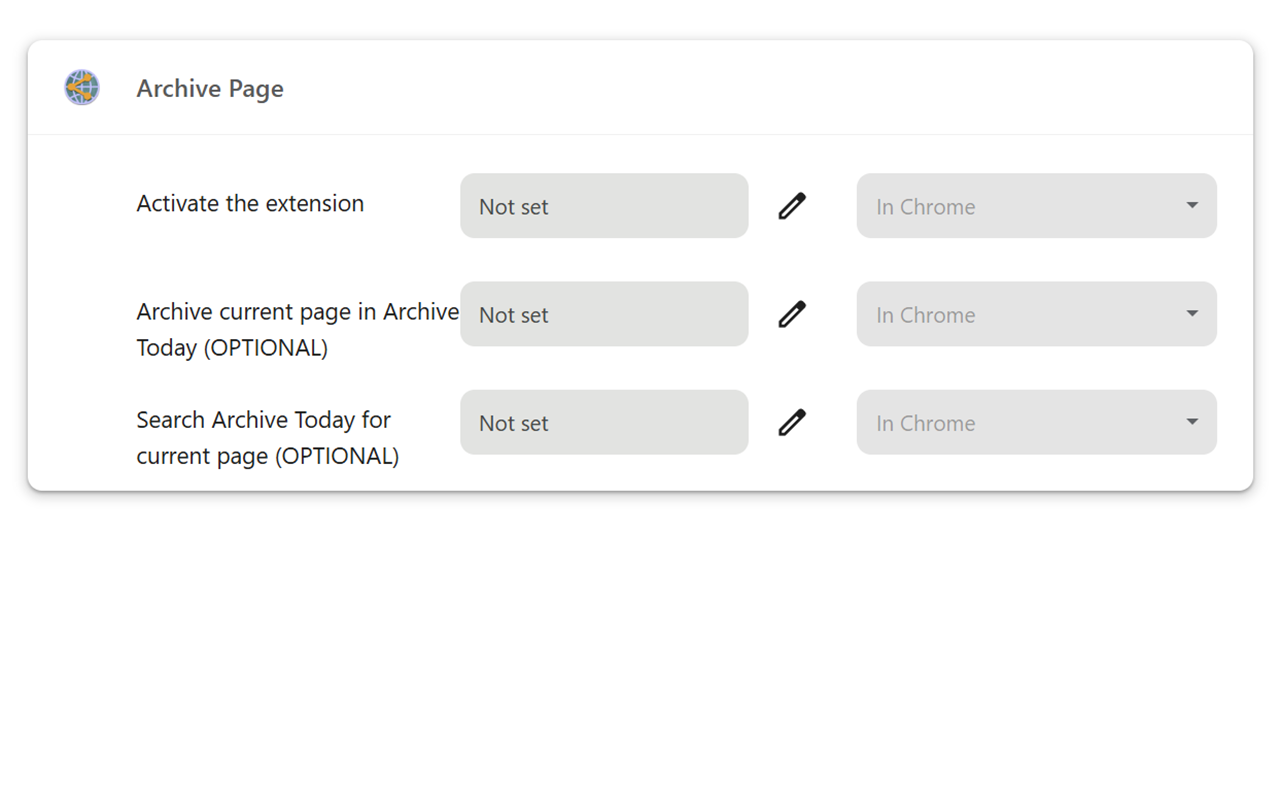Viewport: 1280px width, 800px height.
Task: Click the Archive Page card header bar
Action: pos(700,88)
